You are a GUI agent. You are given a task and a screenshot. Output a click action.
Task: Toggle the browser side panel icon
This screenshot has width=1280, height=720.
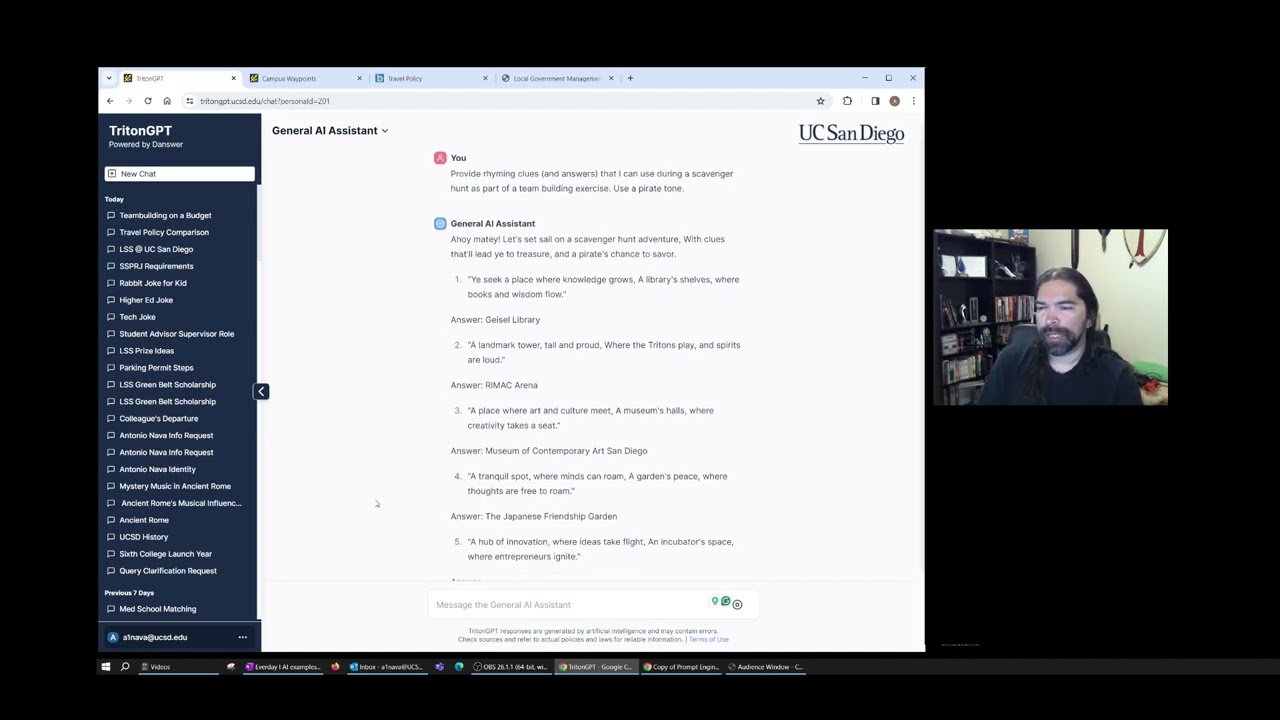(875, 101)
